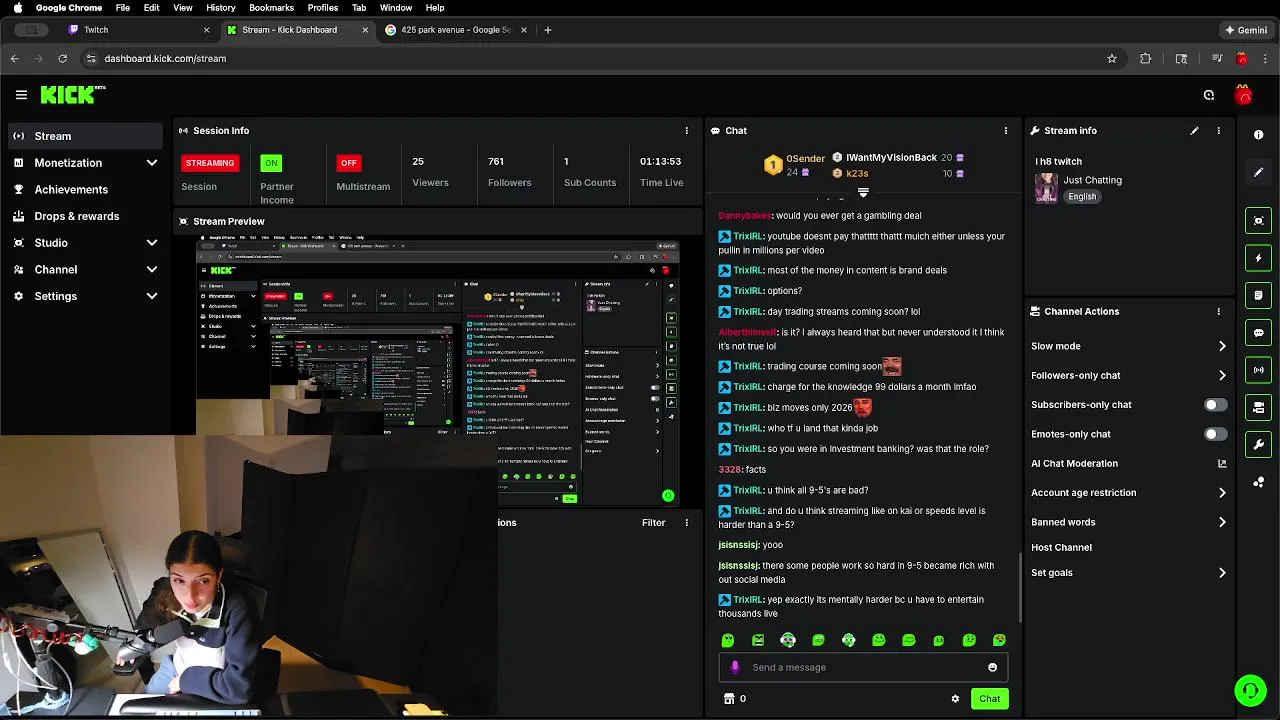The height and width of the screenshot is (720, 1280).
Task: Click the shop icon below the message box
Action: [729, 699]
